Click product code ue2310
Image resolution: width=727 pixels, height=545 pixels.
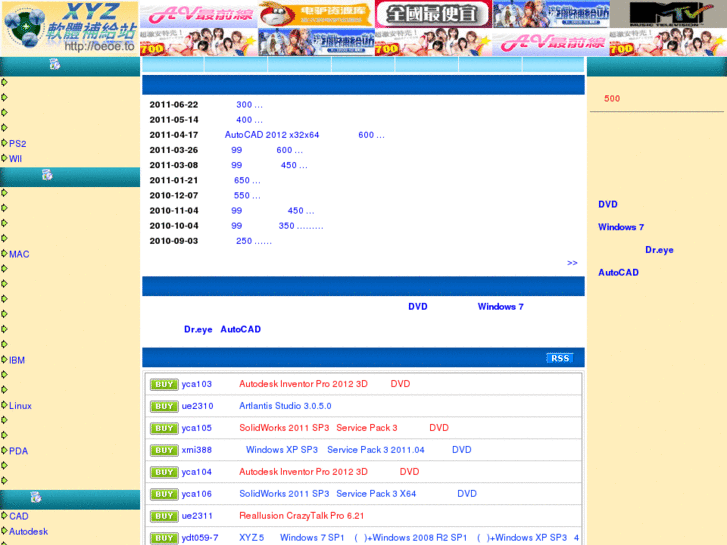point(198,406)
